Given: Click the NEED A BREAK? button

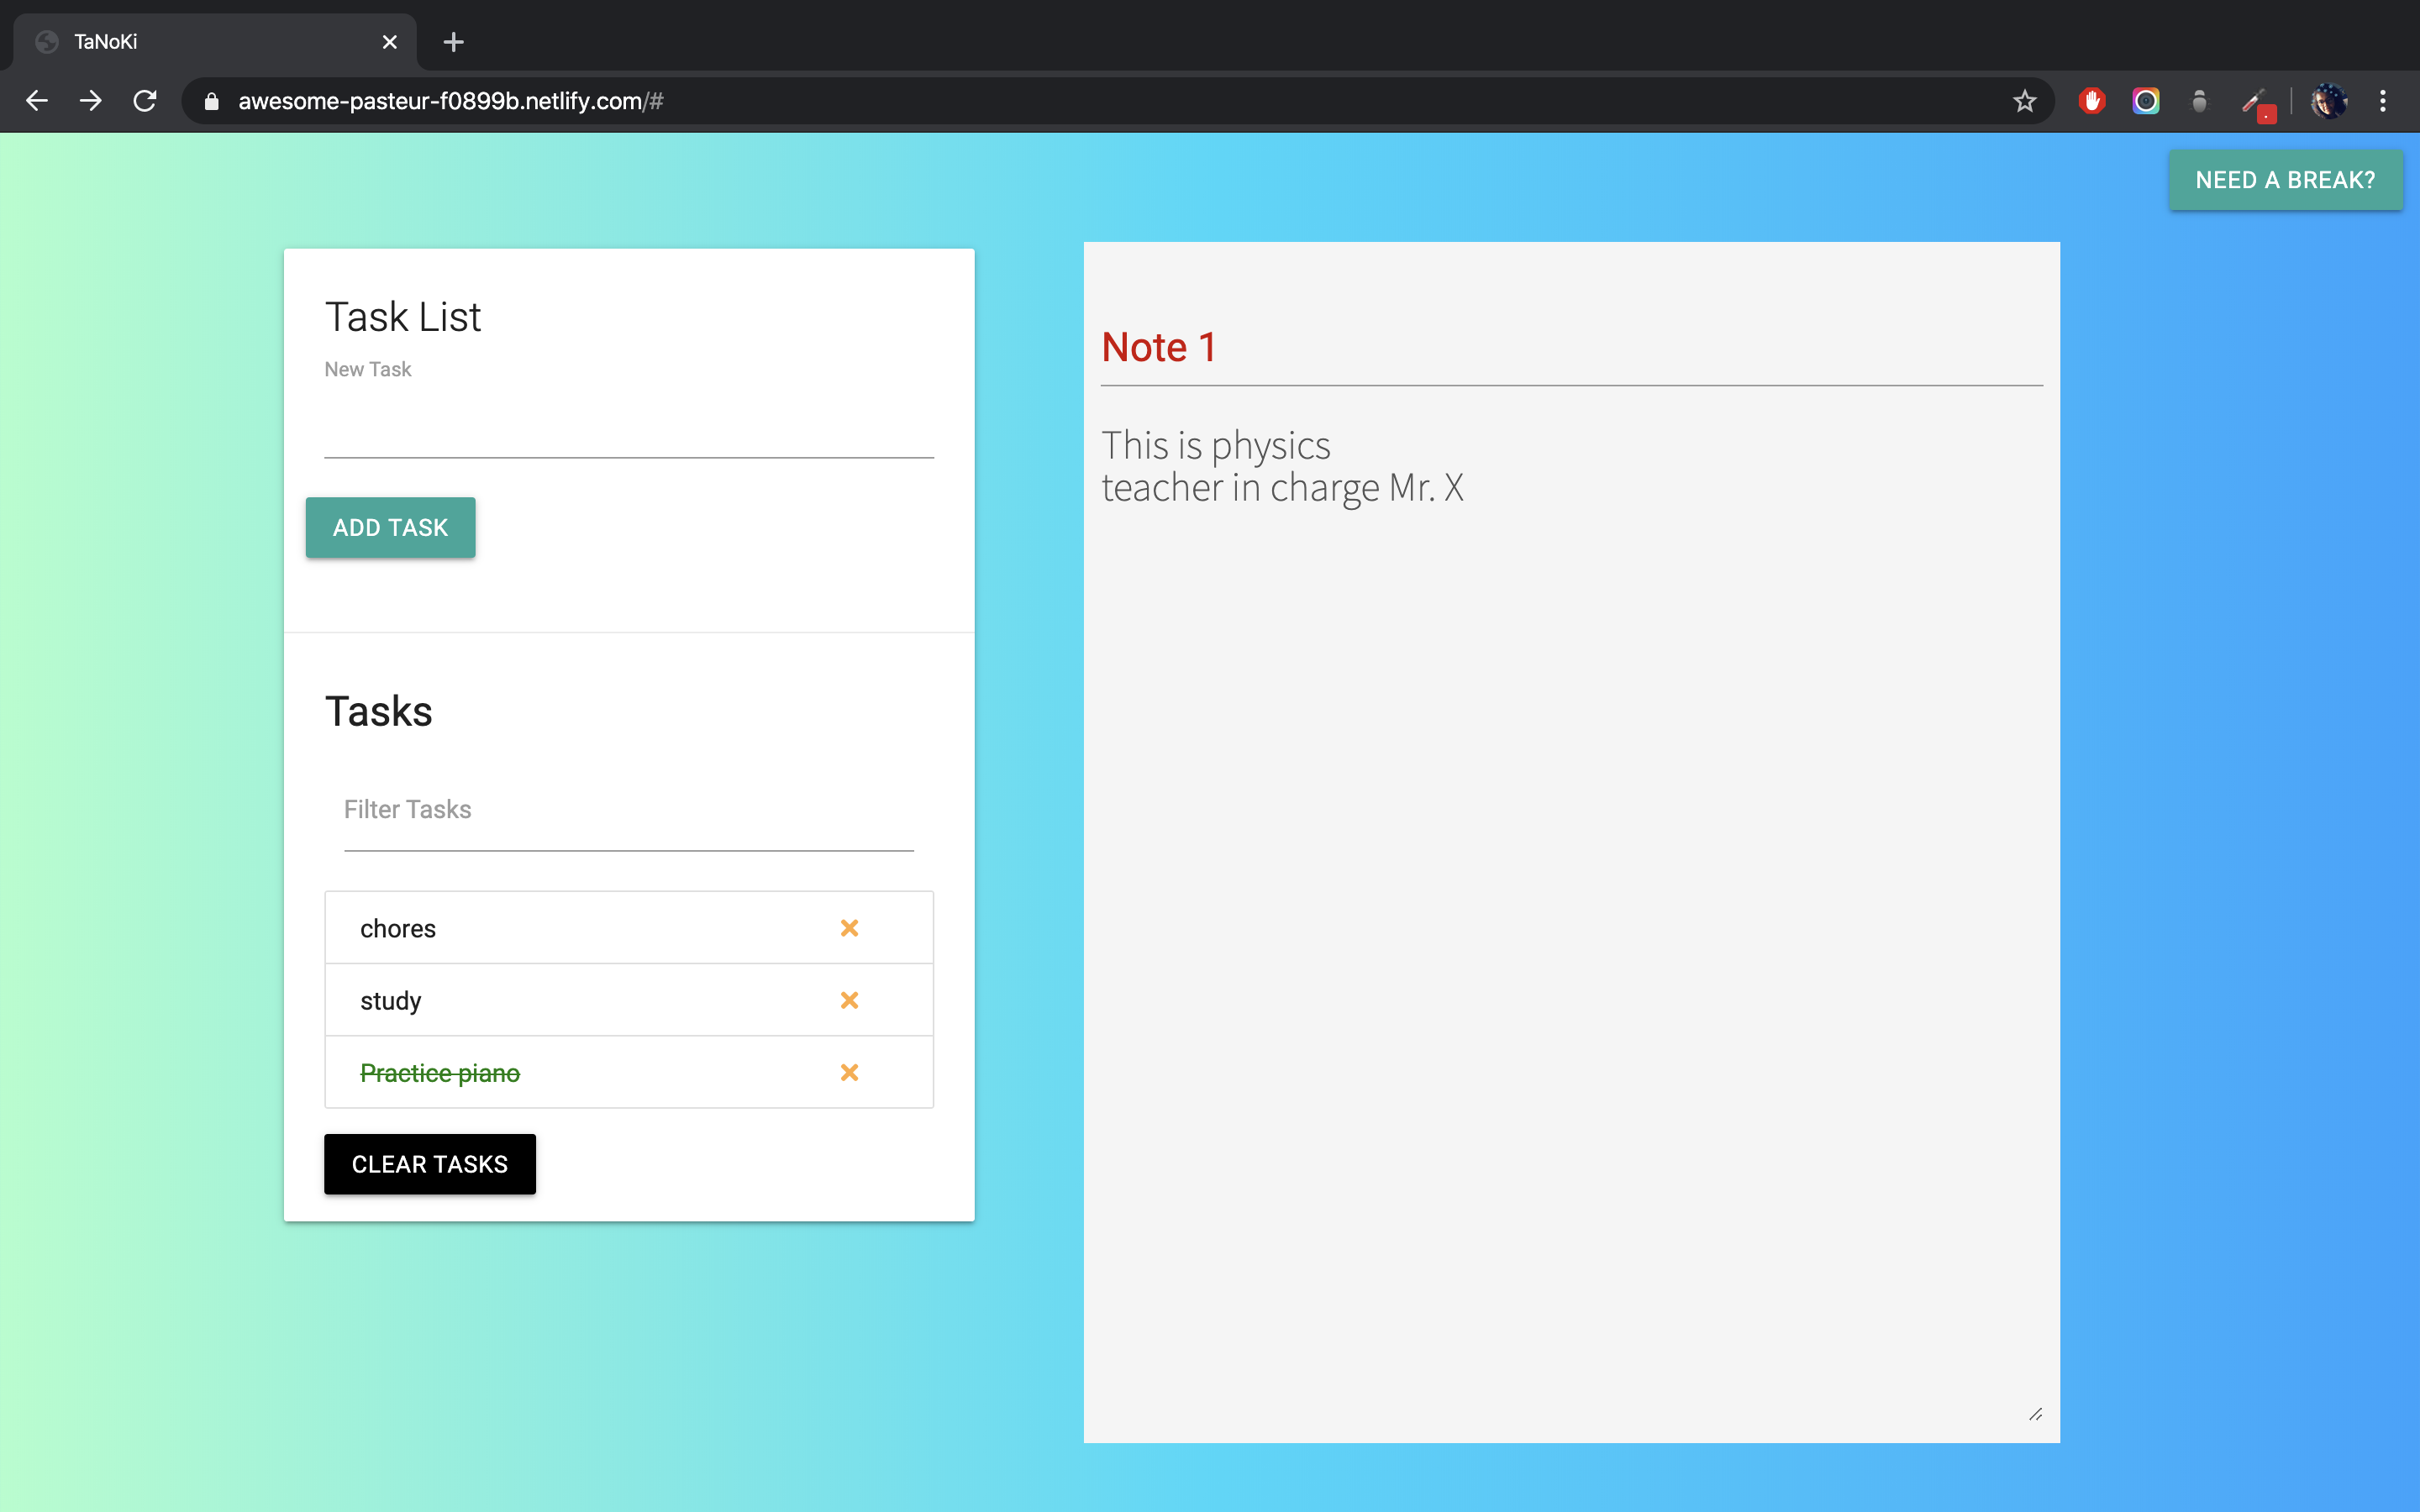Looking at the screenshot, I should point(2284,180).
